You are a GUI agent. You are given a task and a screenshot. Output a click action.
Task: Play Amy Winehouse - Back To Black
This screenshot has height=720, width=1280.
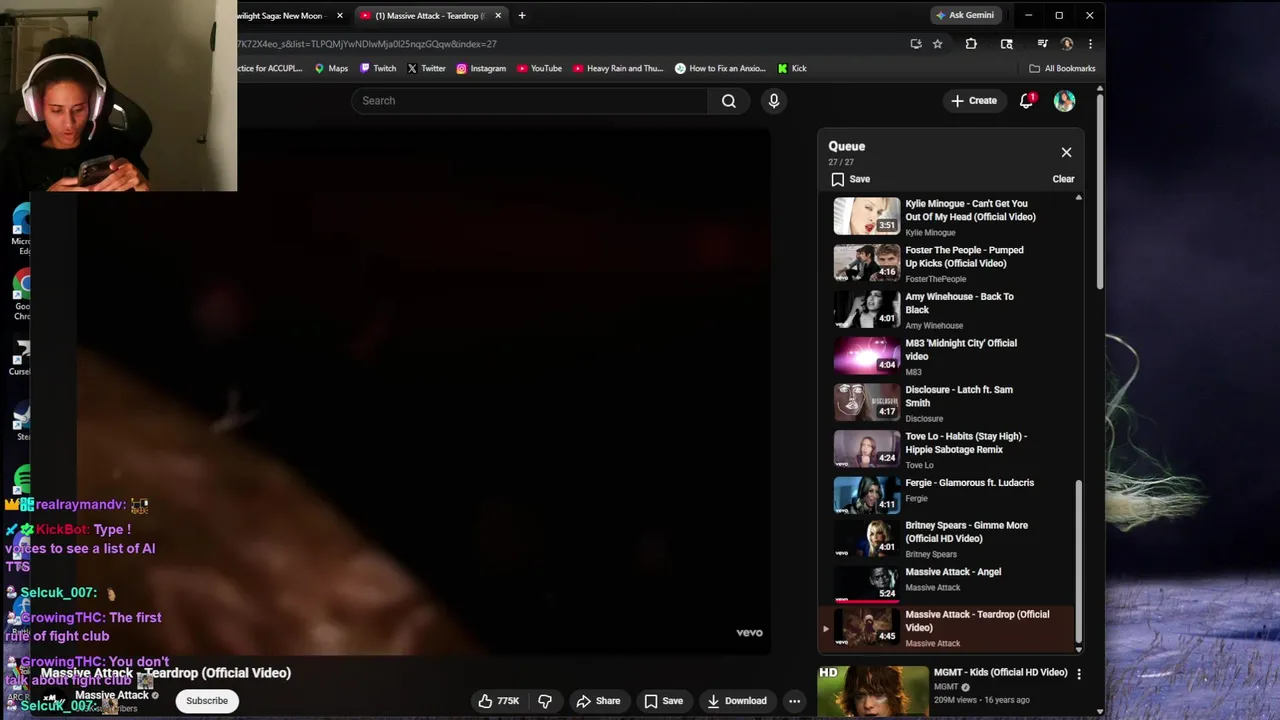coord(945,310)
